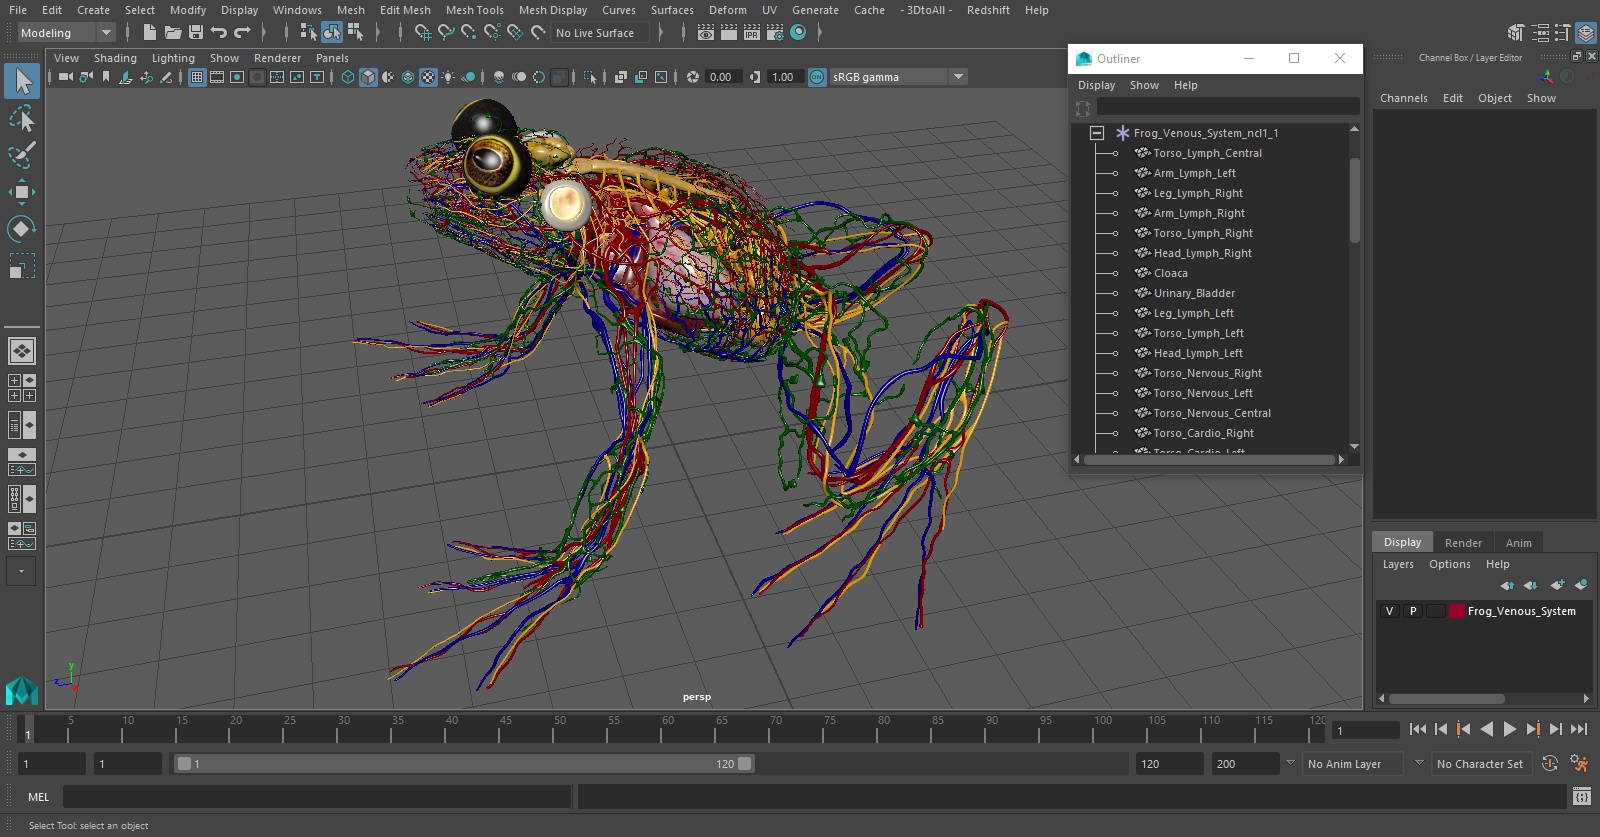Open Layers menu in Layer Editor

[1398, 564]
